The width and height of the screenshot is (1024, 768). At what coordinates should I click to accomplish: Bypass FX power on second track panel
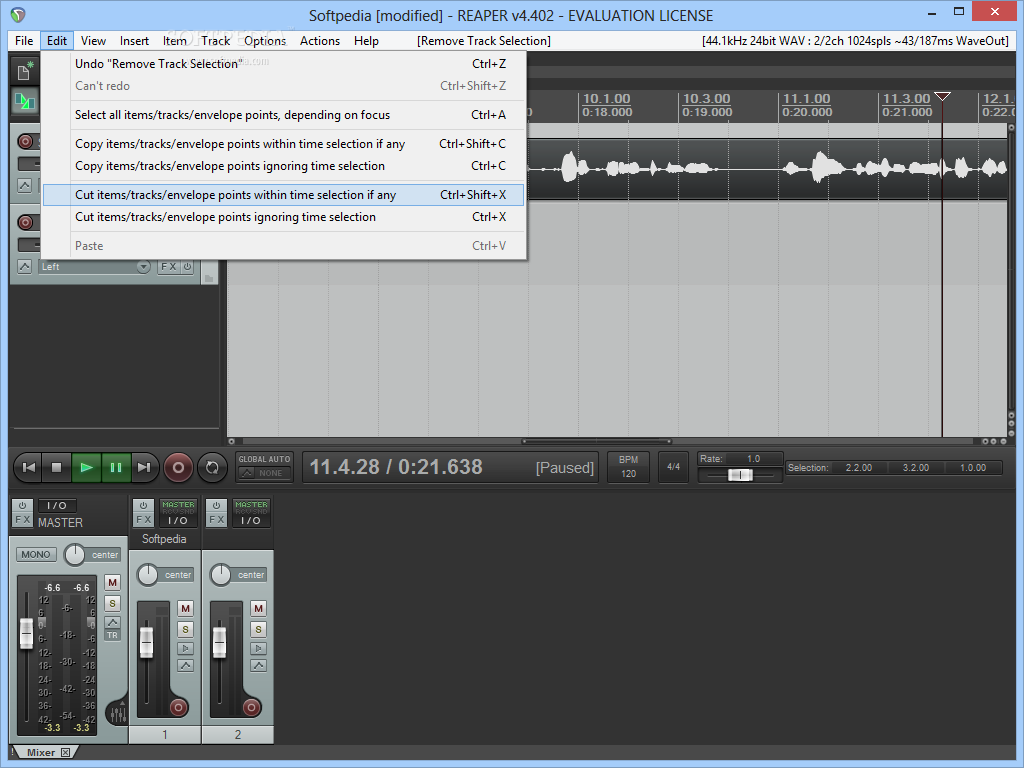click(187, 266)
